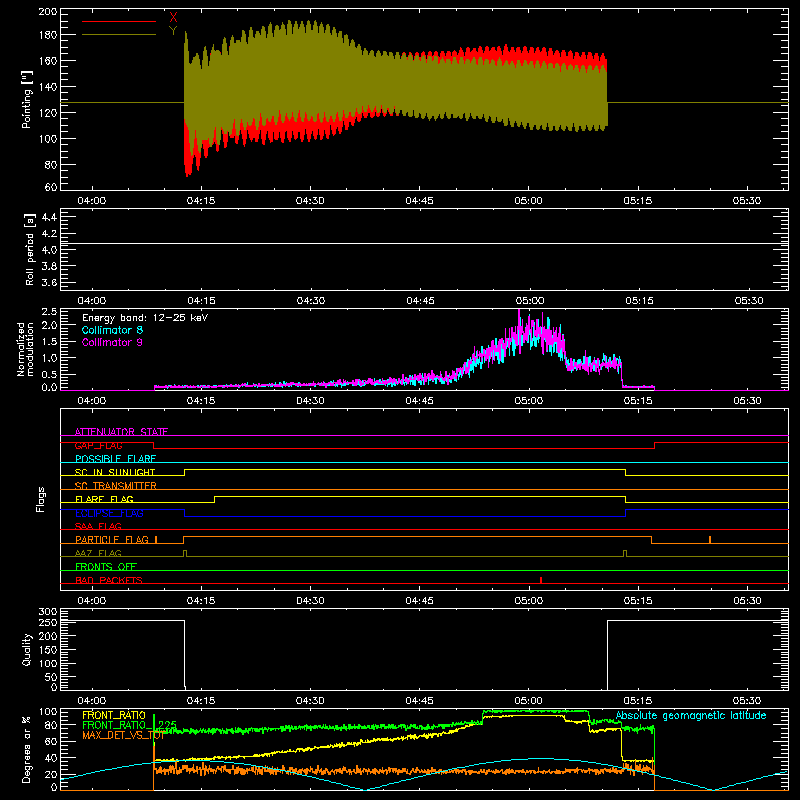The width and height of the screenshot is (800, 800).
Task: Click the Roll period axis title
Action: click(x=29, y=249)
